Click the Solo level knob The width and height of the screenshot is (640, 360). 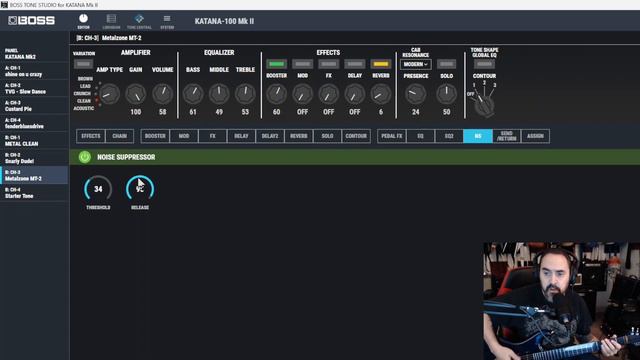coord(447,94)
